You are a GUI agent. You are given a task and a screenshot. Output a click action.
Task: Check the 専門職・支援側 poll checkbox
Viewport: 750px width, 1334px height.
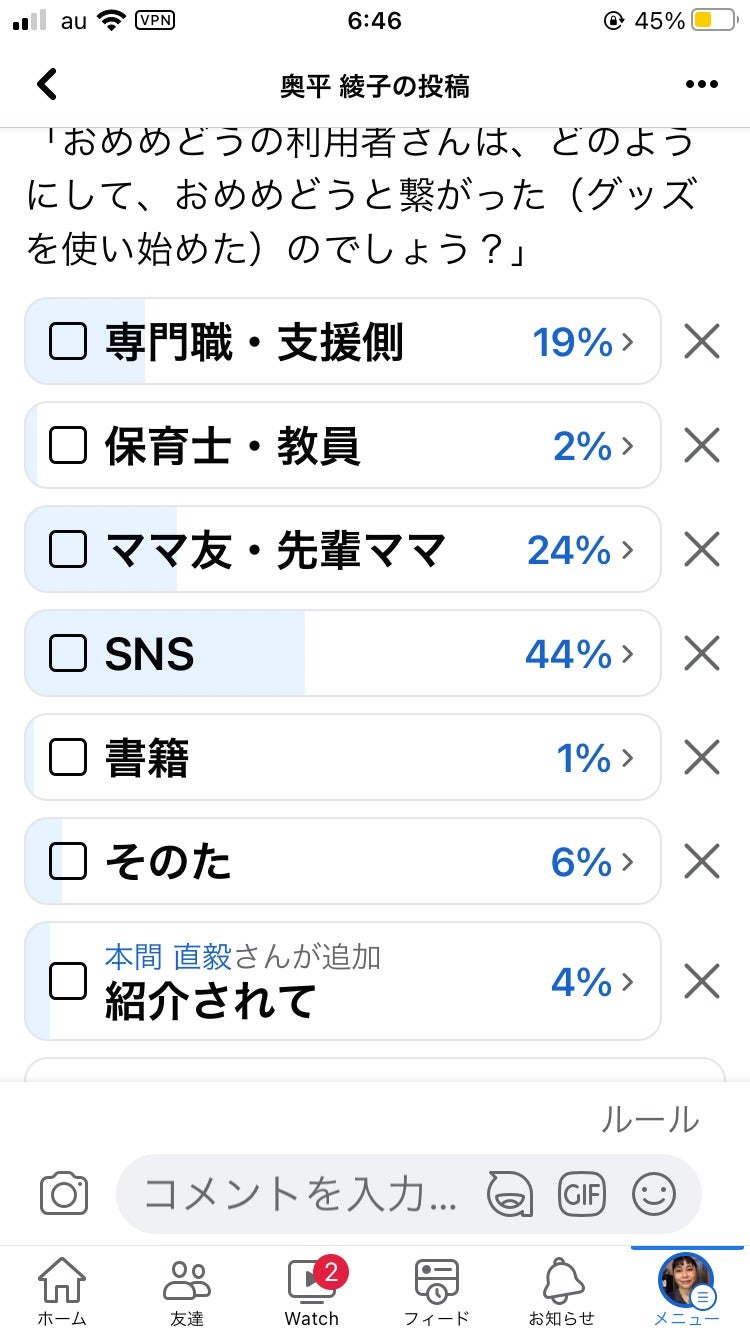[x=68, y=342]
